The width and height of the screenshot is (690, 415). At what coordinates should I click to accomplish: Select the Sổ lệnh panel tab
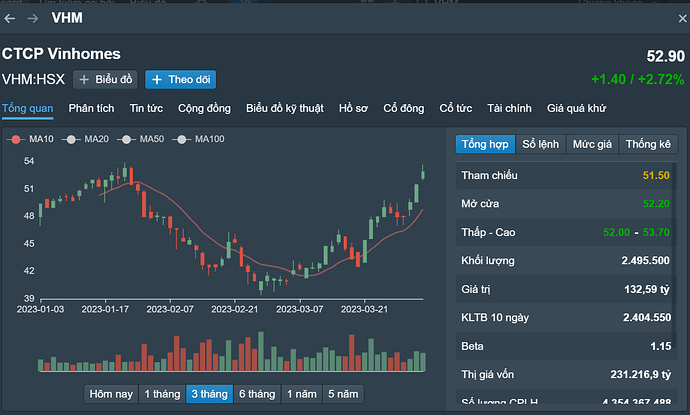(541, 145)
